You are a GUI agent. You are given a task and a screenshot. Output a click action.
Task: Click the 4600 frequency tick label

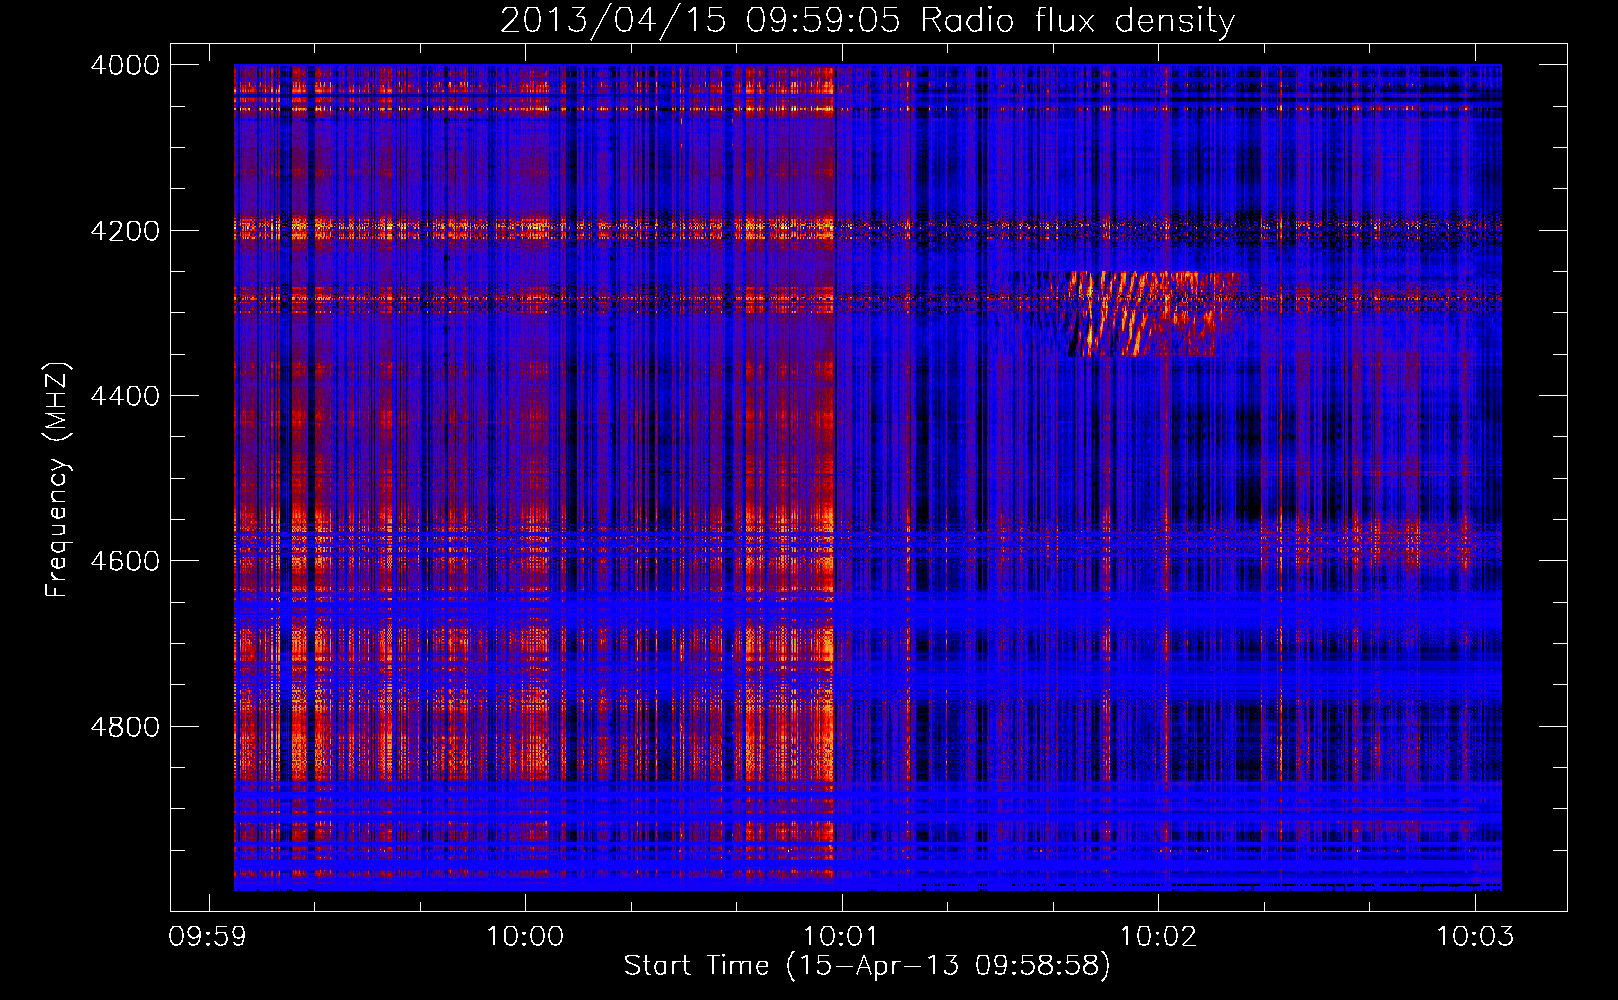pyautogui.click(x=125, y=561)
